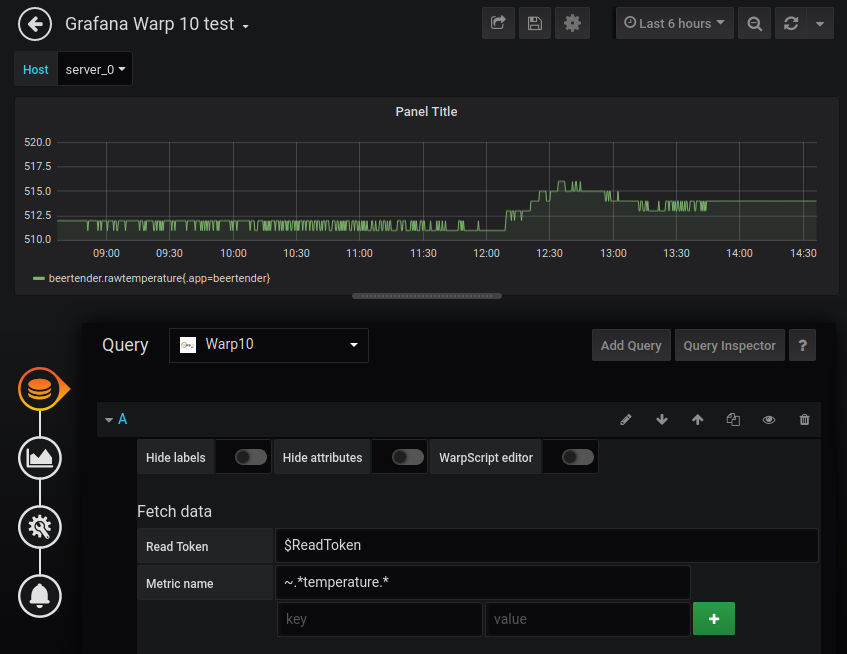847x654 pixels.
Task: Switch to the Alert bell tab
Action: click(x=40, y=596)
